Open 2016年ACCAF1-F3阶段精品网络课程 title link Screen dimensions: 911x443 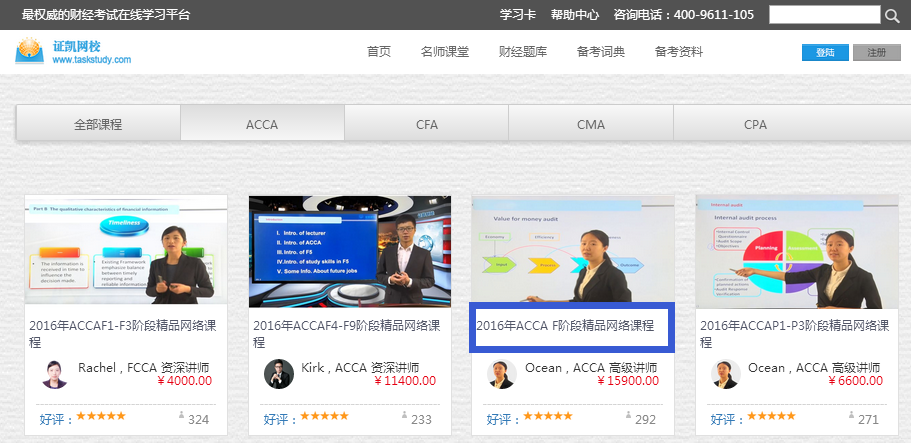point(123,334)
